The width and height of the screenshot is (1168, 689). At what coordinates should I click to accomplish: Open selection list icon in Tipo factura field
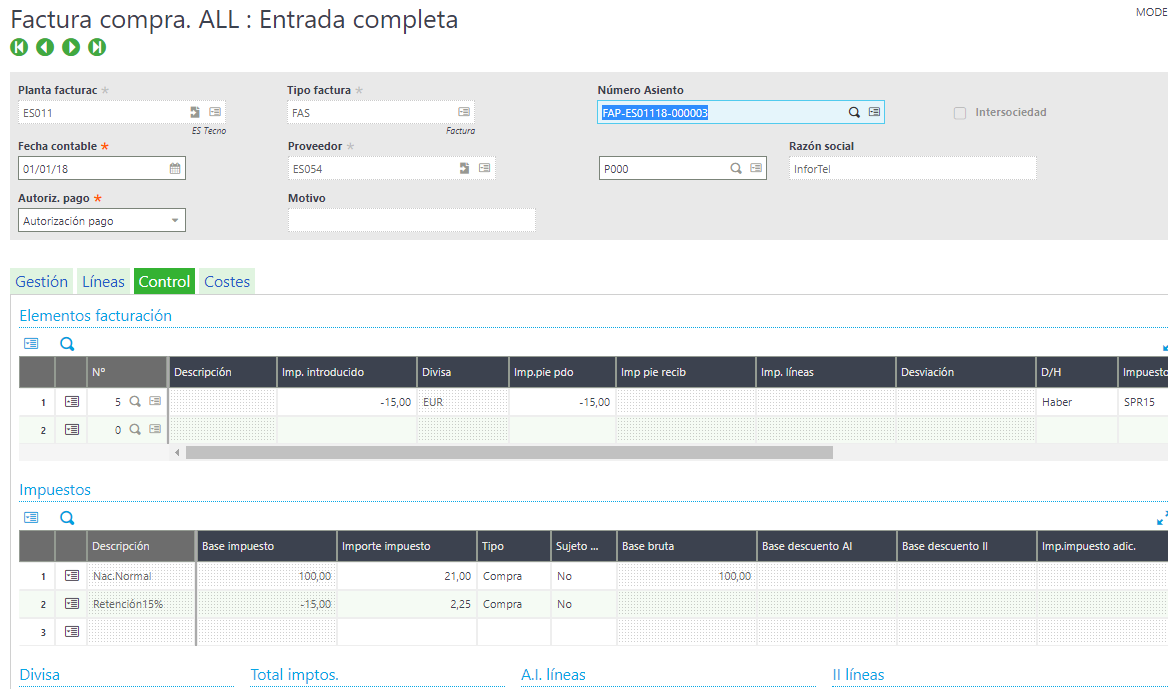pyautogui.click(x=464, y=112)
